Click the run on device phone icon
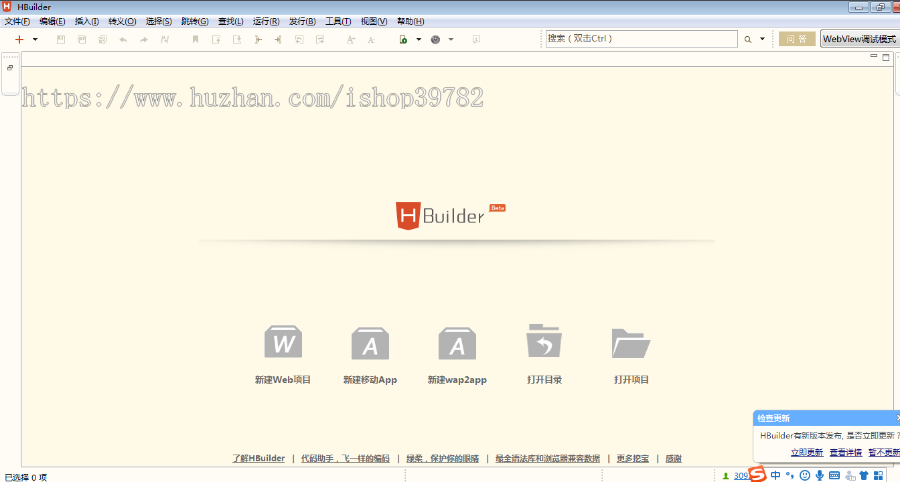 [x=403, y=40]
